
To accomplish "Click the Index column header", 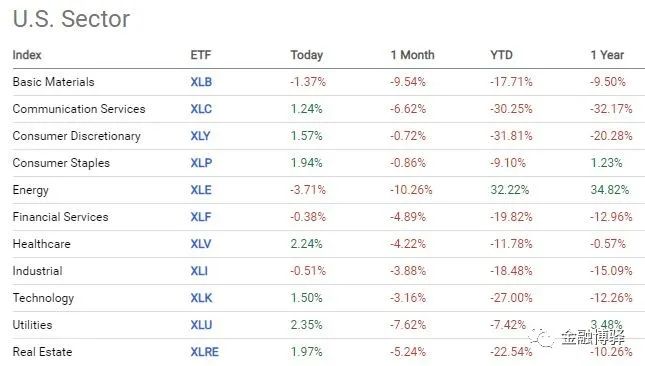I will [27, 55].
